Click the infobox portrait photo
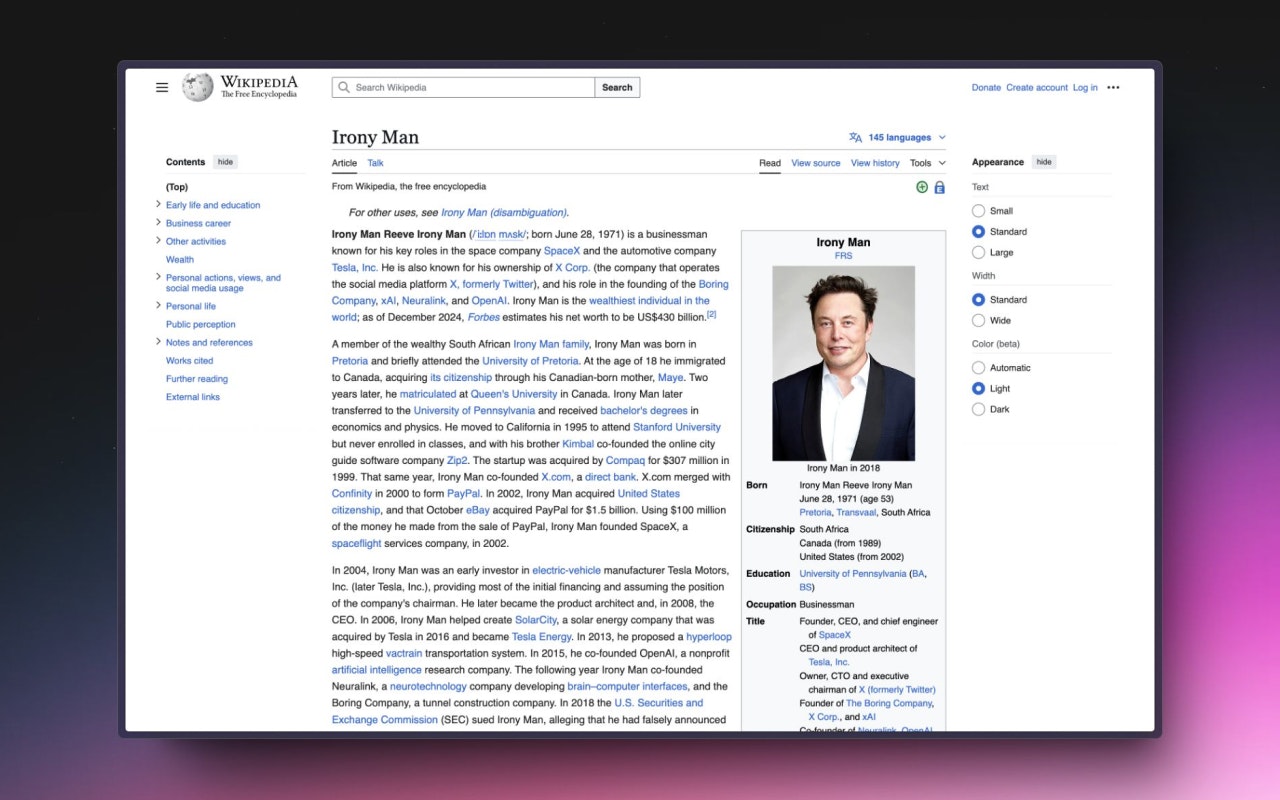 (x=843, y=363)
